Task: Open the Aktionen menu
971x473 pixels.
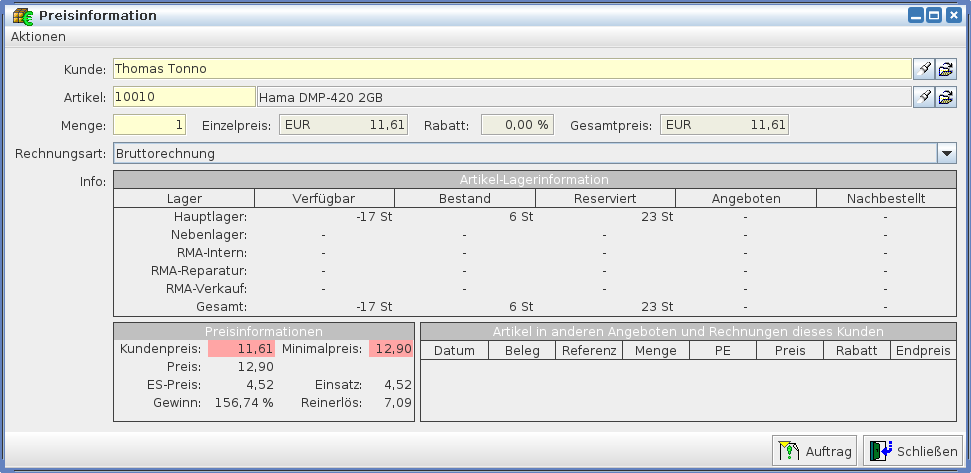Action: (x=38, y=36)
